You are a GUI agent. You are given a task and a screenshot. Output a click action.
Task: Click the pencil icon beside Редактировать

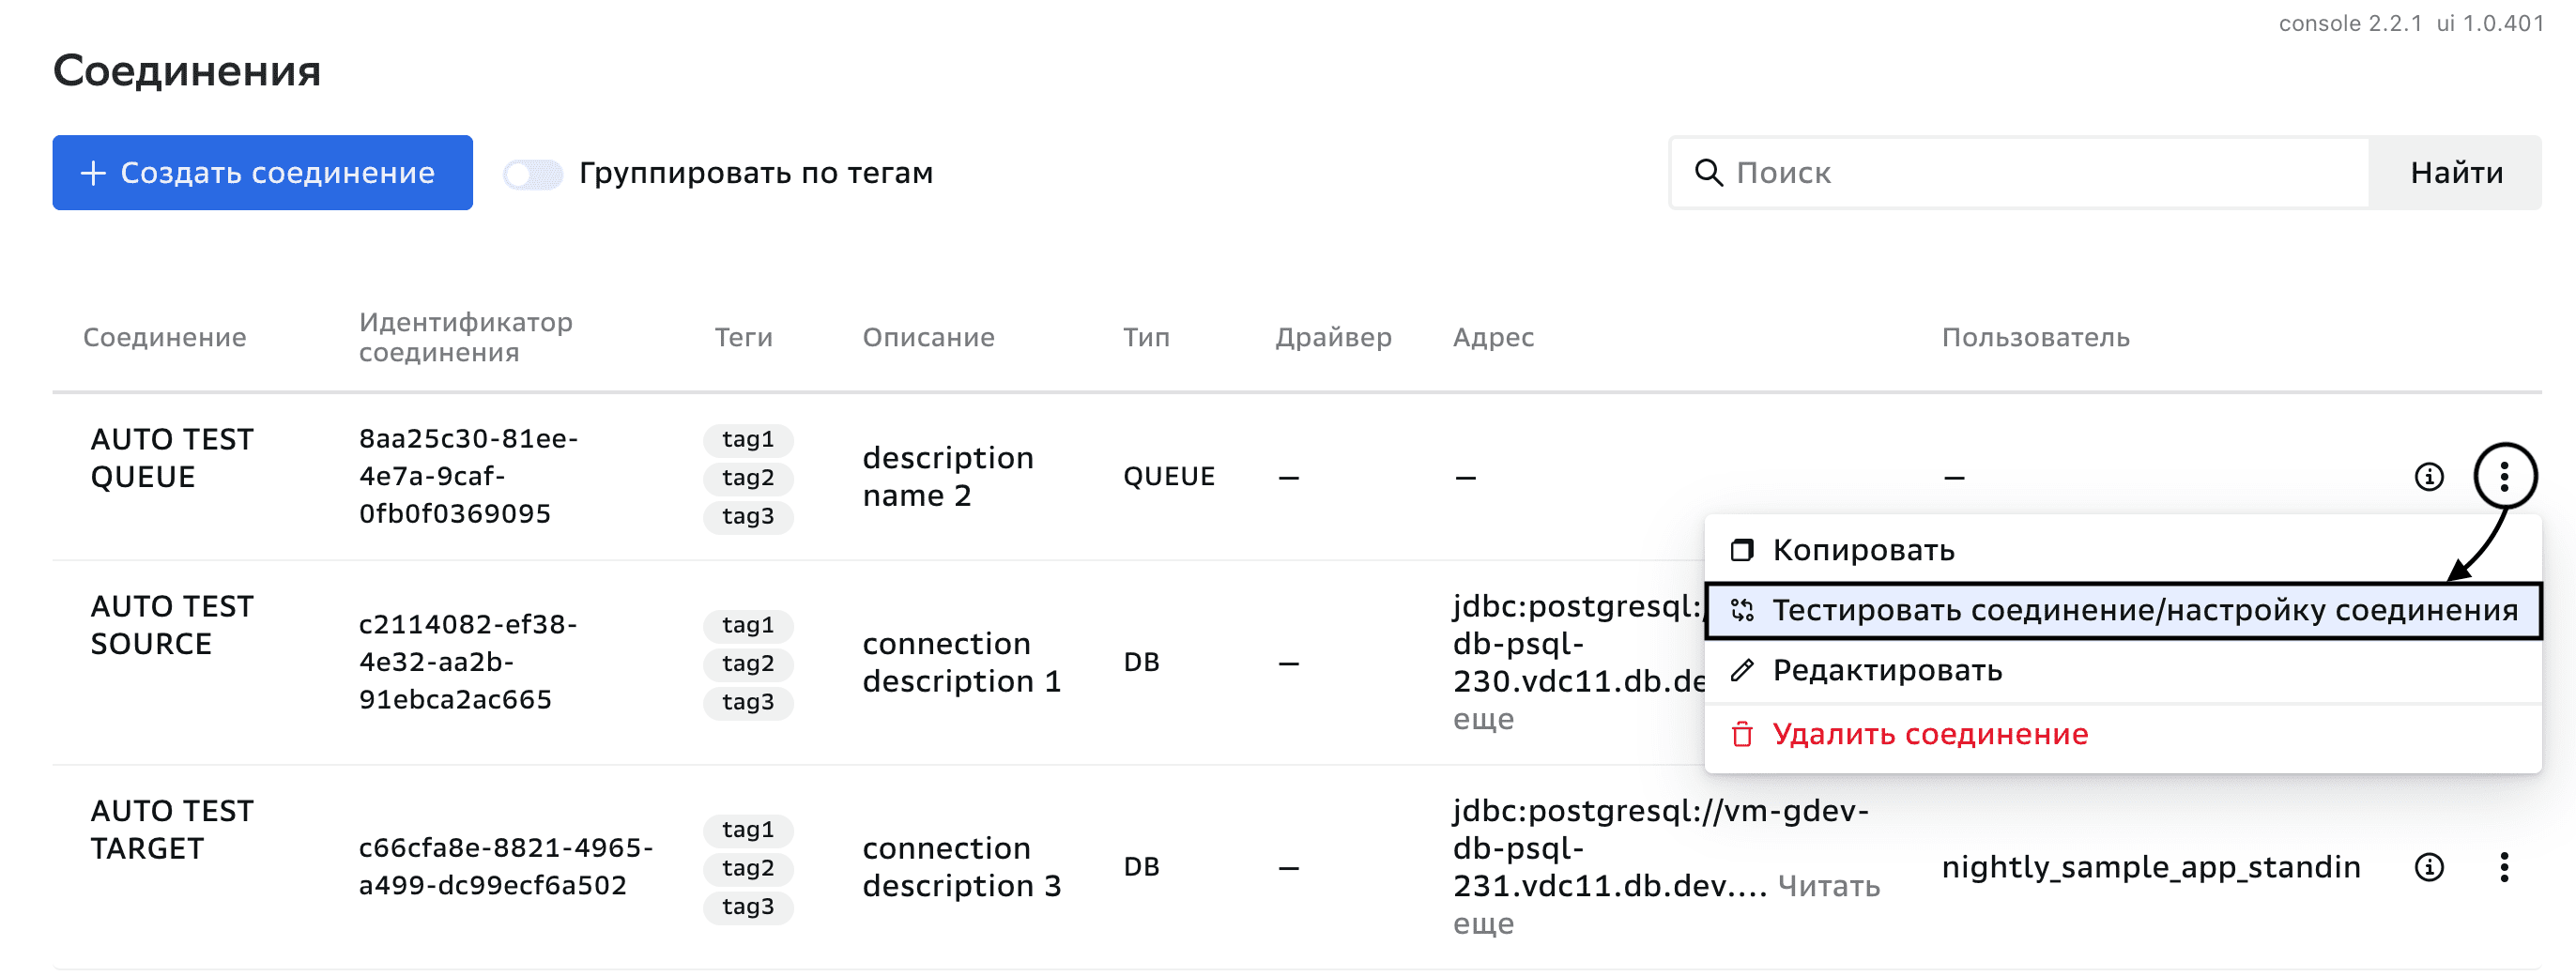(1742, 670)
